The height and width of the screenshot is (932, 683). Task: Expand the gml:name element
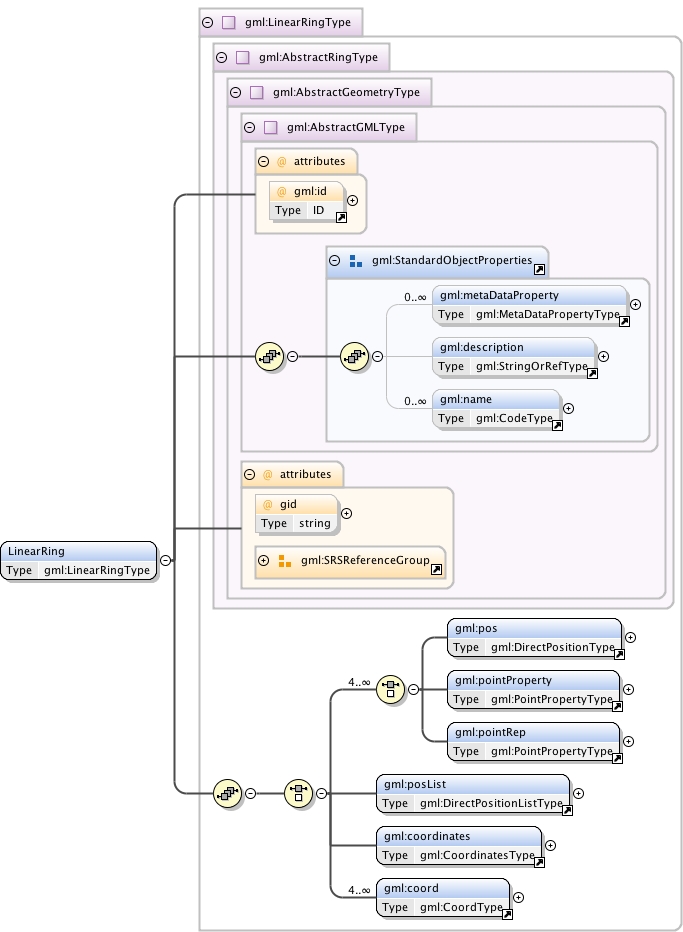click(568, 408)
